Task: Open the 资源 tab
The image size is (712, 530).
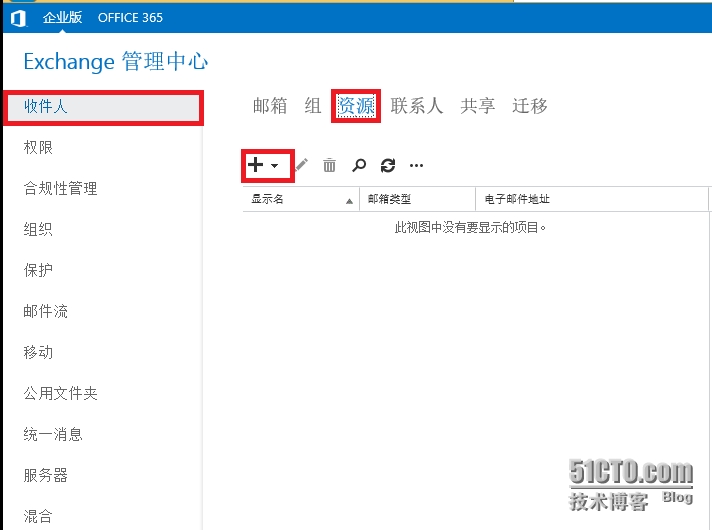Action: [x=356, y=106]
